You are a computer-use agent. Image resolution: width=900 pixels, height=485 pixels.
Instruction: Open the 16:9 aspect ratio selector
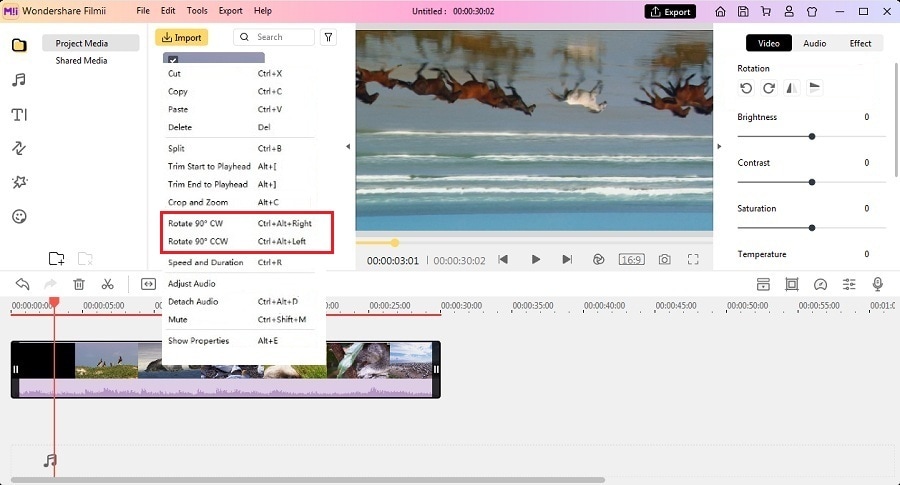tap(631, 259)
